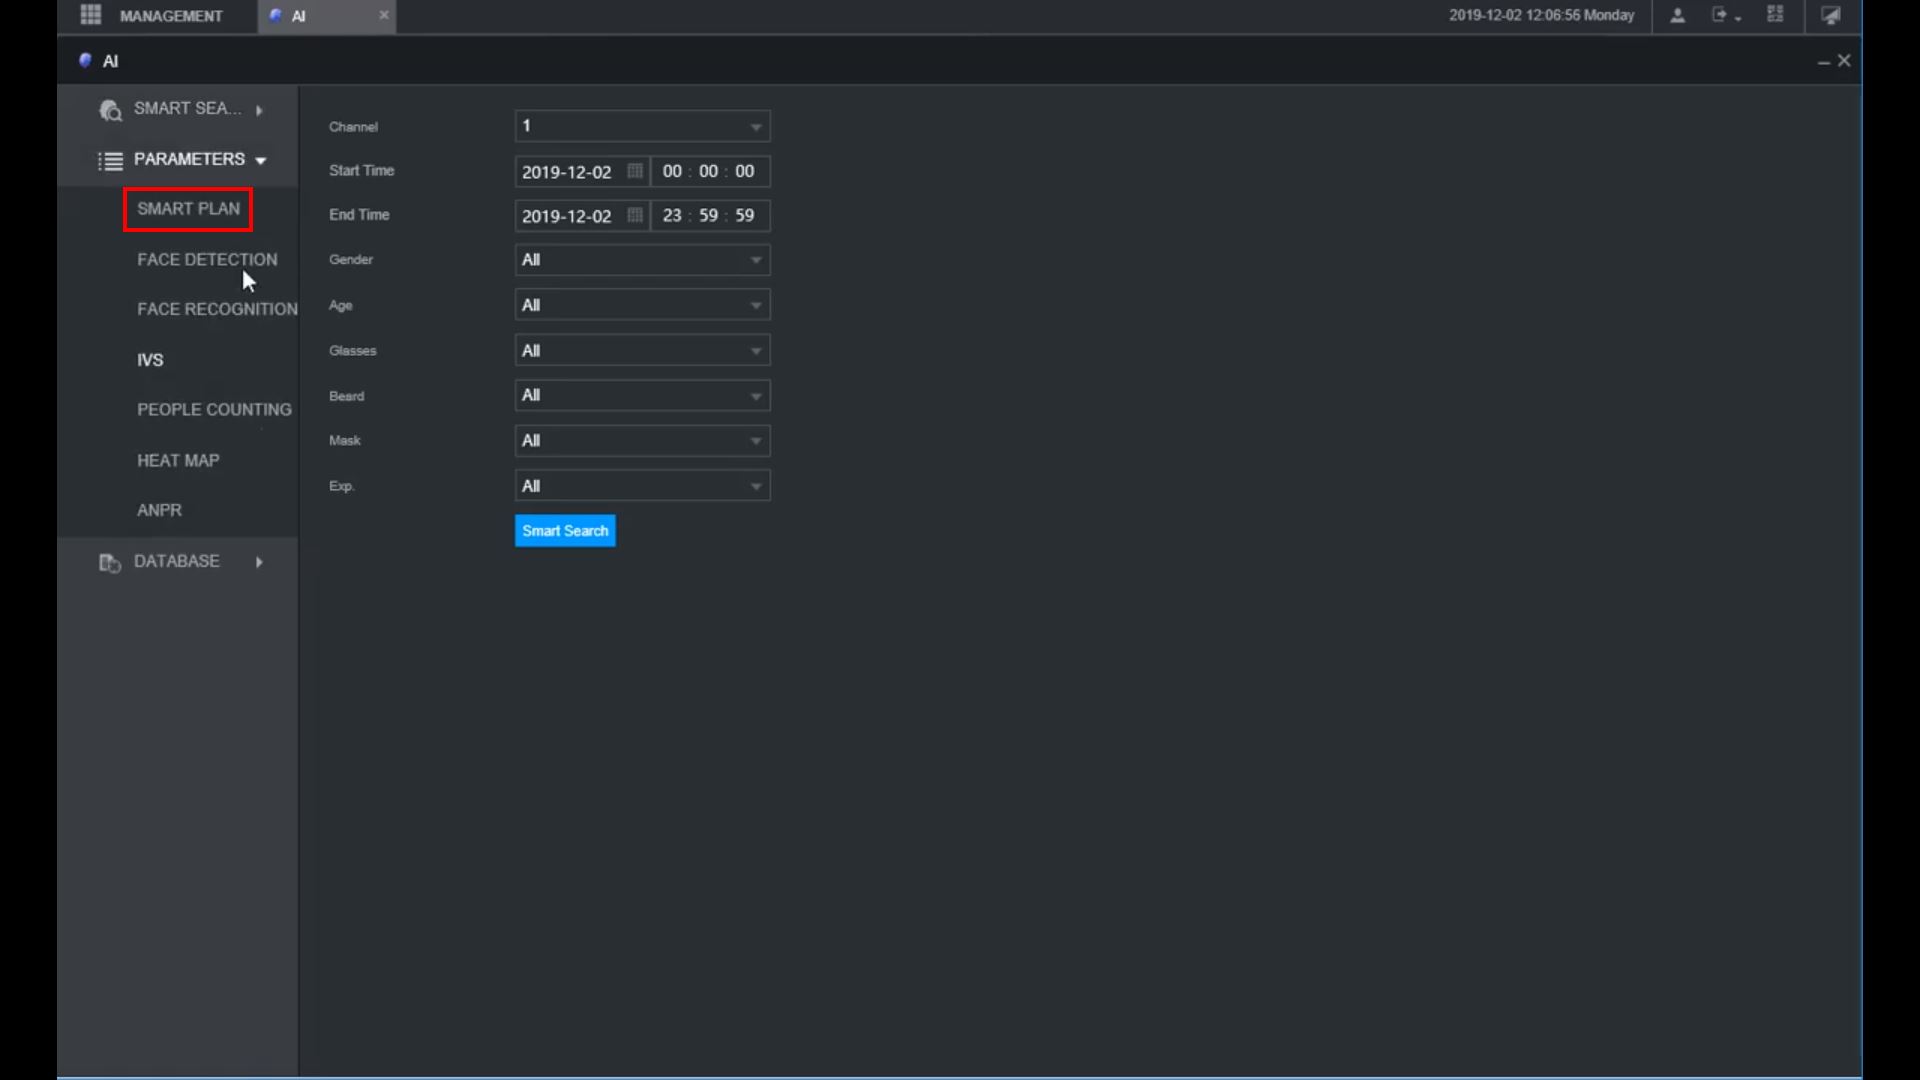The width and height of the screenshot is (1920, 1080).
Task: Click the logout icon in top bar
Action: 1721,15
